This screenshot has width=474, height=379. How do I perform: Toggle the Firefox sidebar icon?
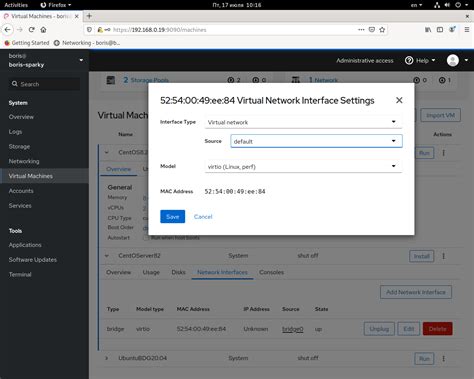click(x=440, y=30)
